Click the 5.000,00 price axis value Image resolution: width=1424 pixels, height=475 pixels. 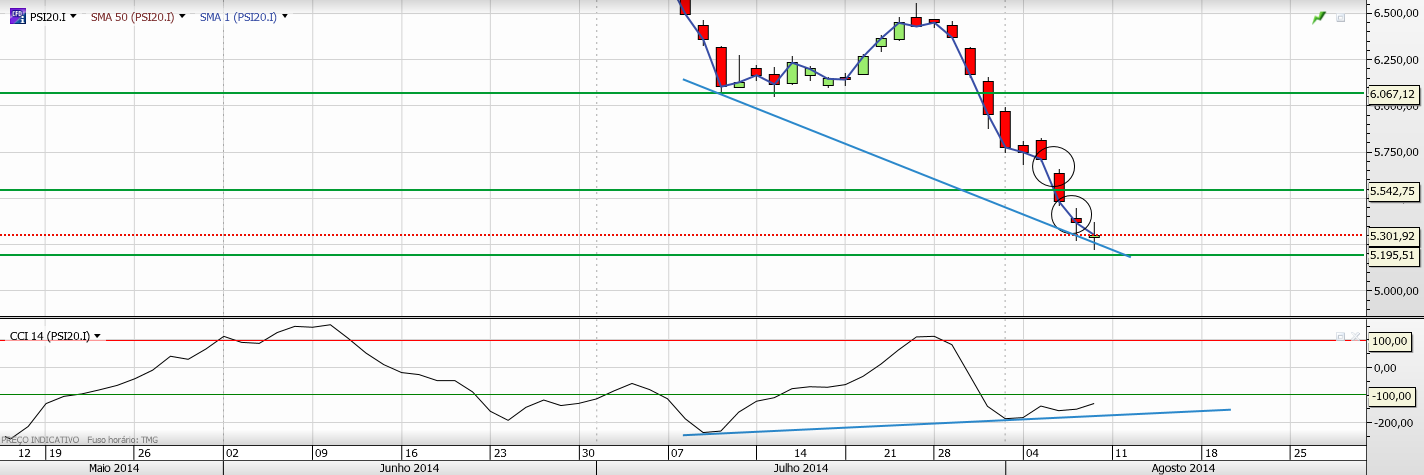point(1395,291)
